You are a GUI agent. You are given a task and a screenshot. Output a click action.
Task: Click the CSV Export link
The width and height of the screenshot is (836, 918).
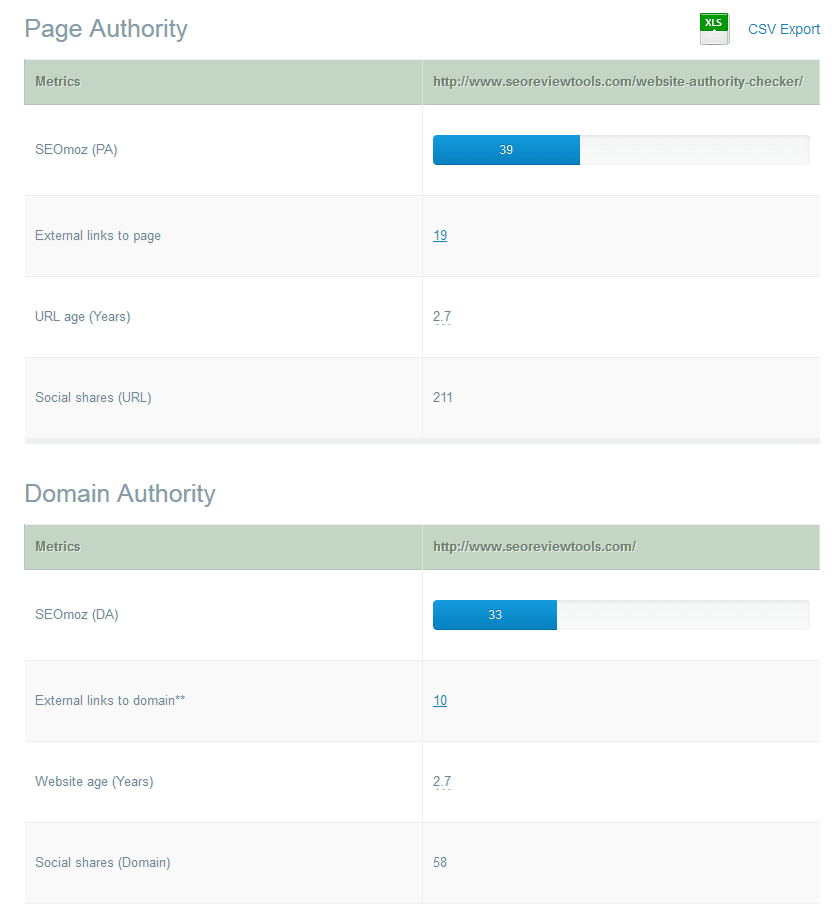point(784,29)
